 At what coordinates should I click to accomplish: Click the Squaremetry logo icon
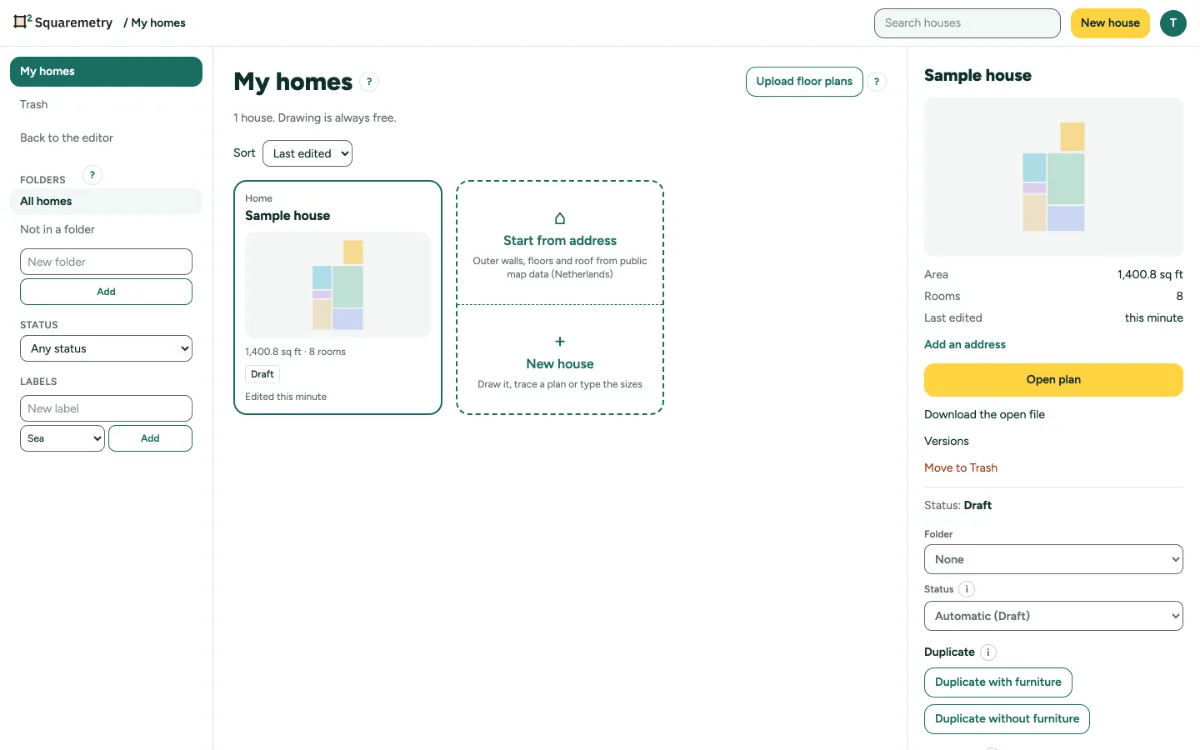22,22
